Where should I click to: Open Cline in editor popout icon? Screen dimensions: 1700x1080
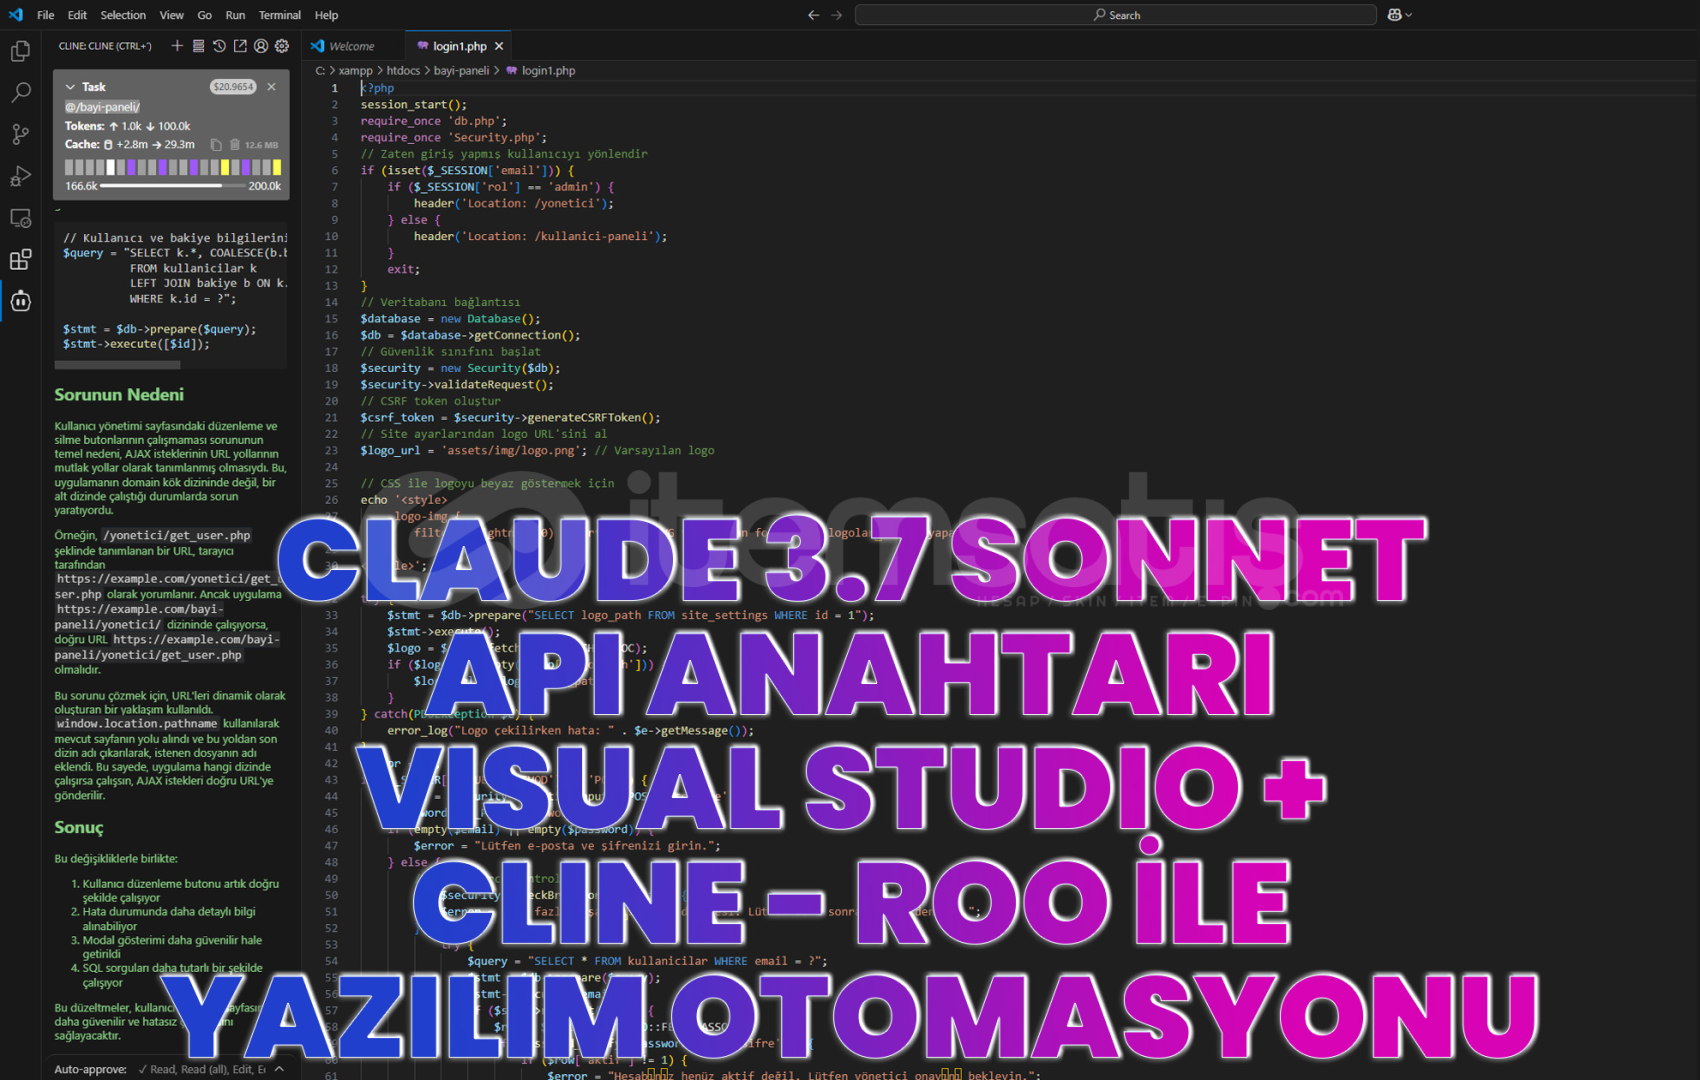point(240,46)
